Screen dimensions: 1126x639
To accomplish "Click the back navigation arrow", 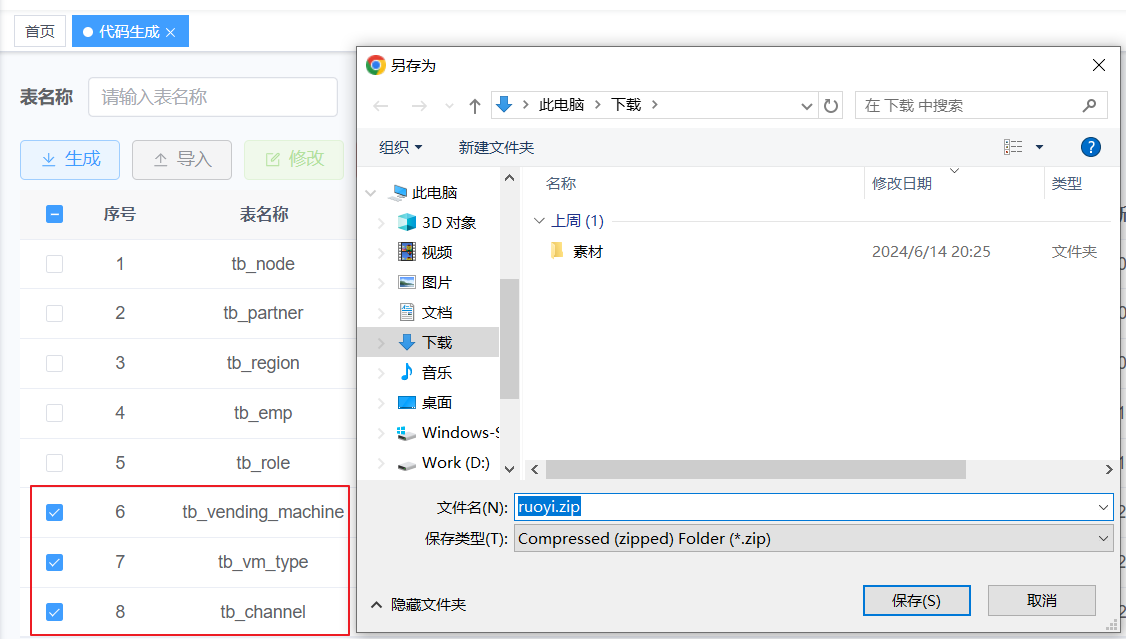I will click(x=381, y=105).
